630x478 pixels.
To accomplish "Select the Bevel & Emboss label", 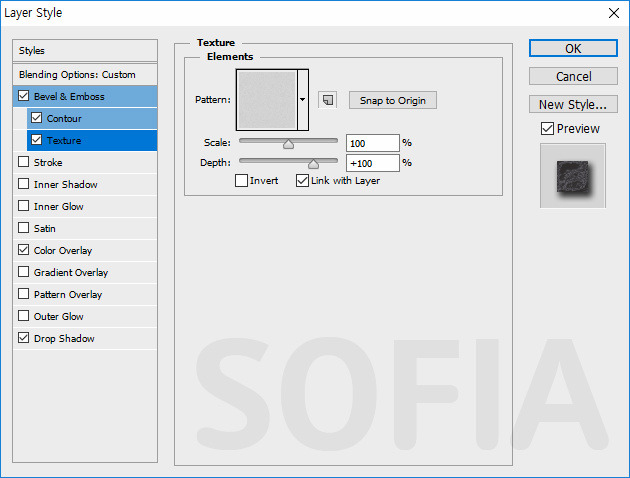I will pos(69,96).
